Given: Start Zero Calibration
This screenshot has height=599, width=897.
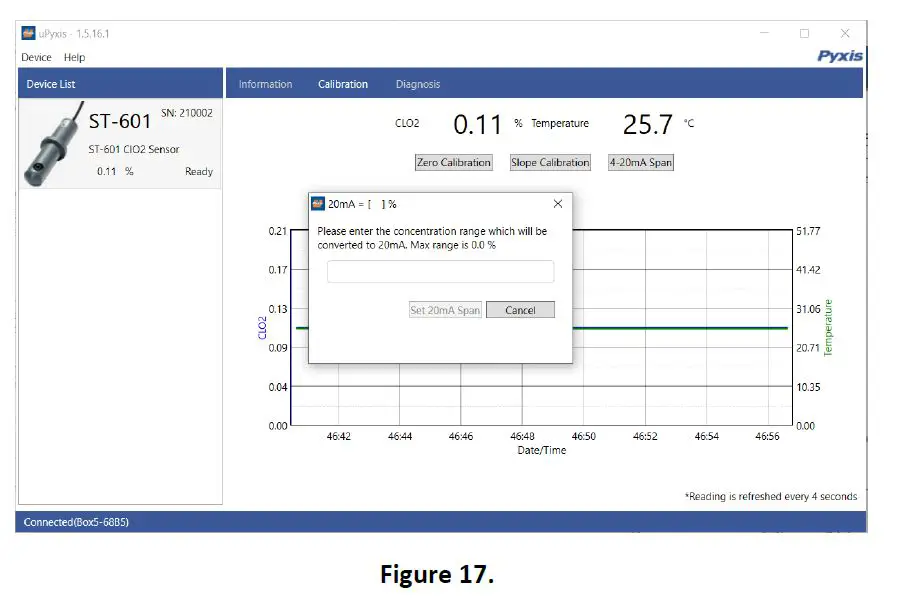Looking at the screenshot, I should (x=453, y=162).
